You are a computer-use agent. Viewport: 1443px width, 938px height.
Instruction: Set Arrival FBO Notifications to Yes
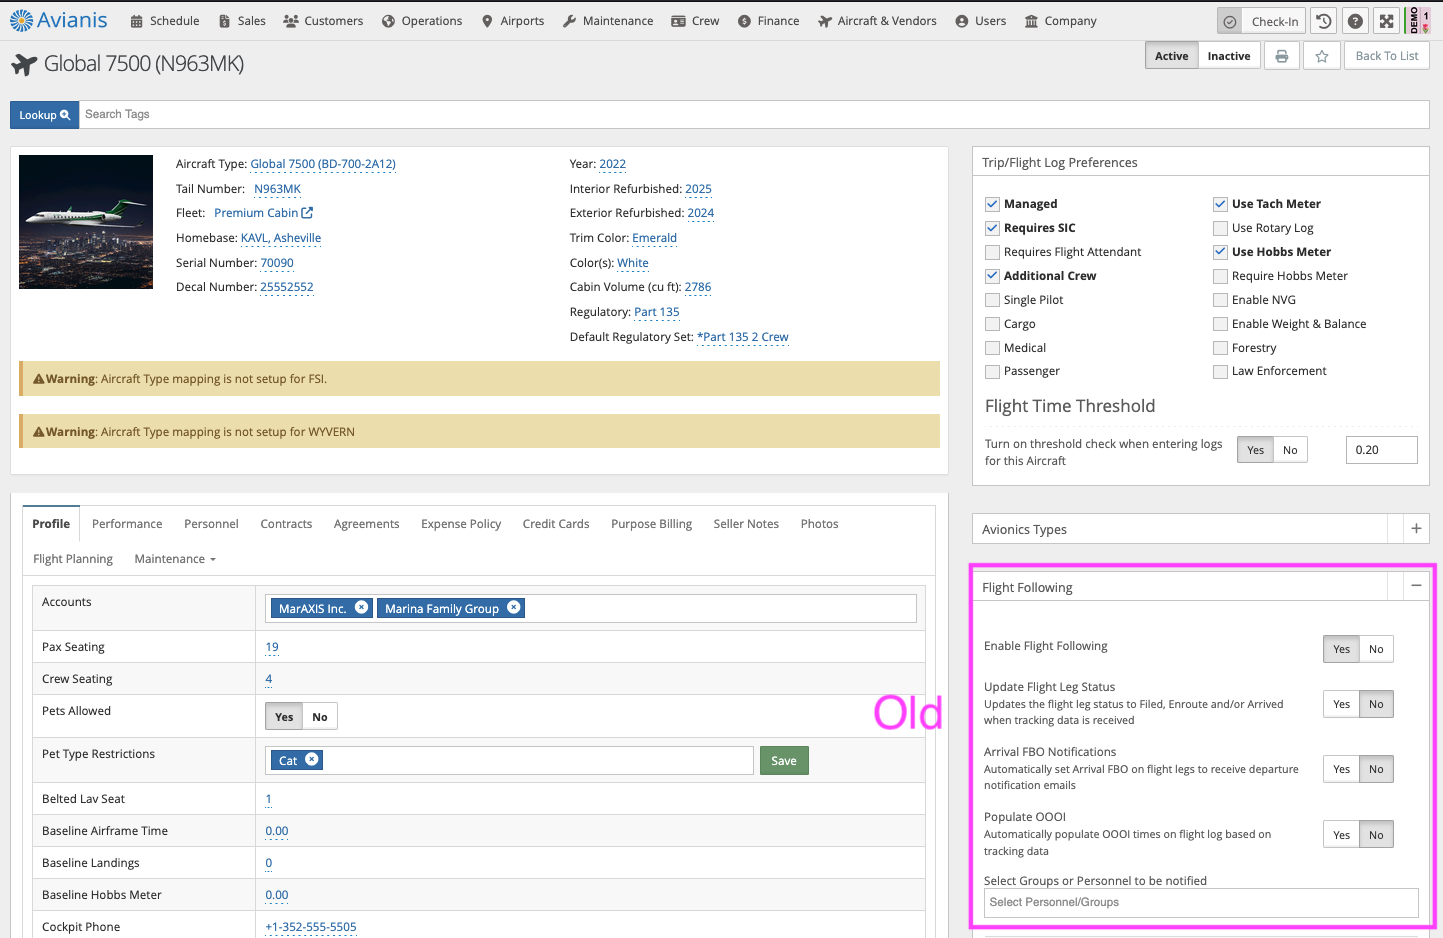(x=1341, y=769)
